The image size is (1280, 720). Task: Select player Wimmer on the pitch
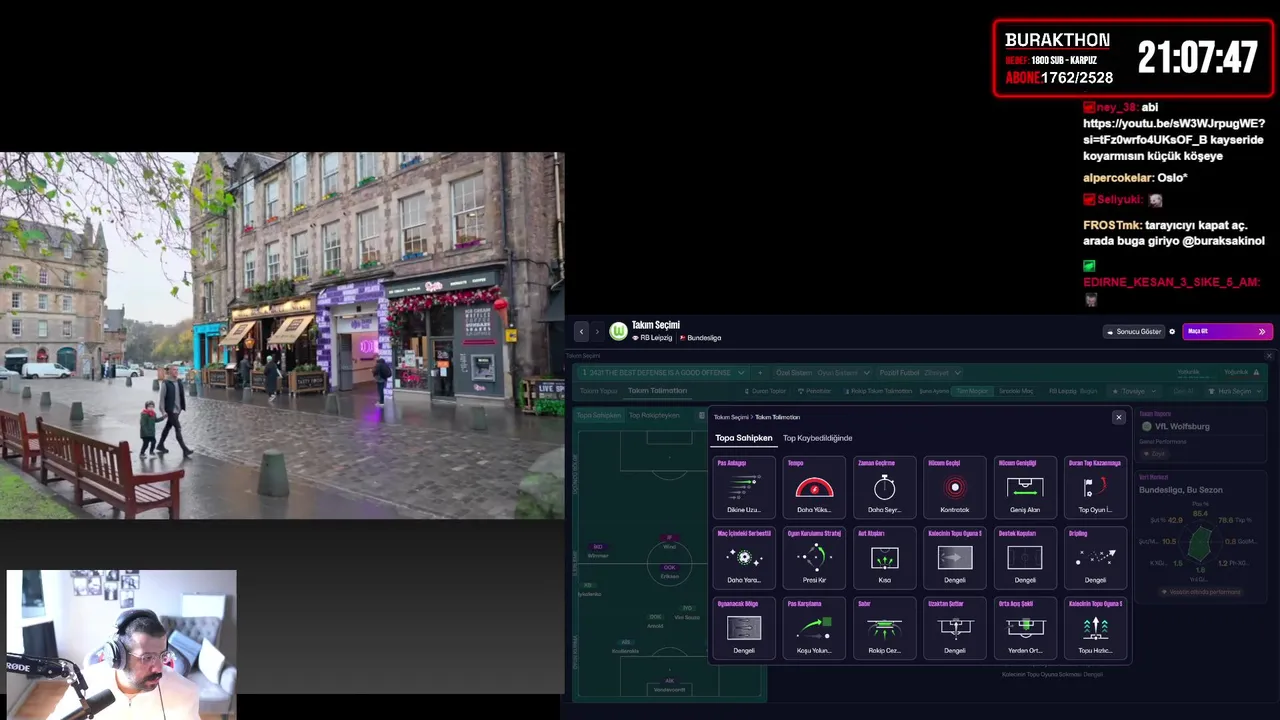coord(598,551)
